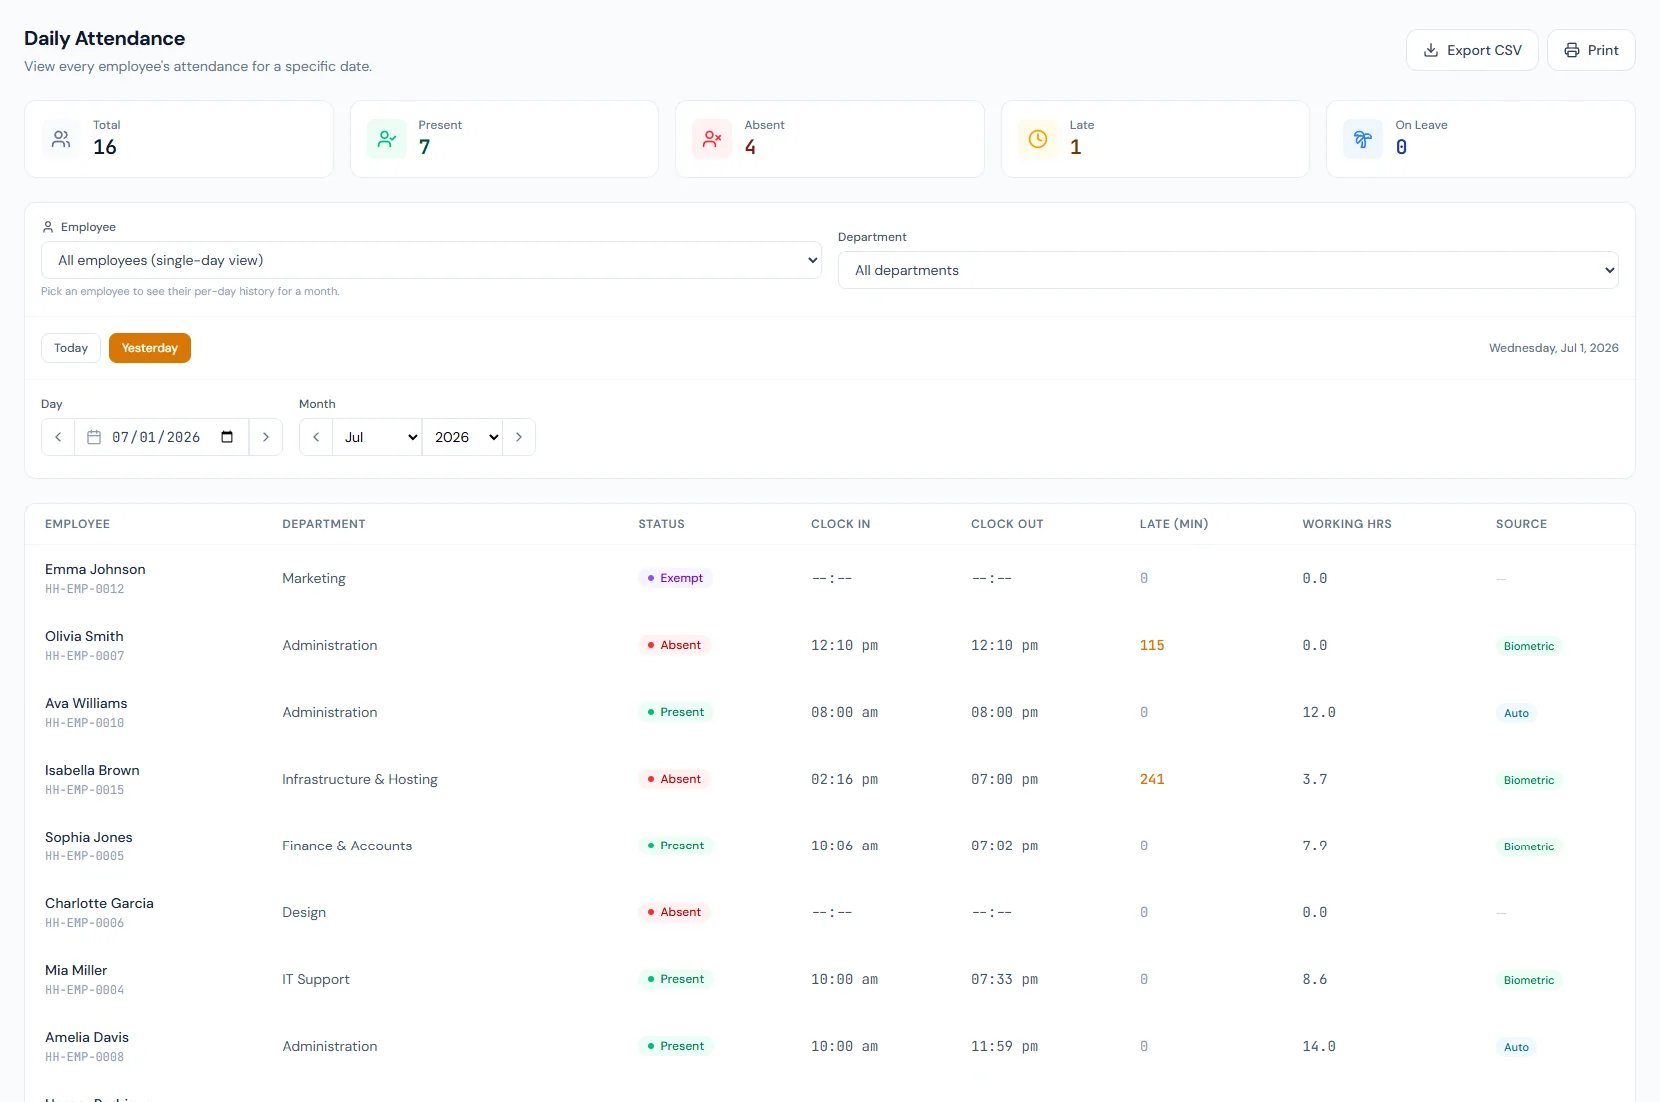The height and width of the screenshot is (1102, 1660).
Task: Click the late minutes value 115
Action: click(1152, 645)
